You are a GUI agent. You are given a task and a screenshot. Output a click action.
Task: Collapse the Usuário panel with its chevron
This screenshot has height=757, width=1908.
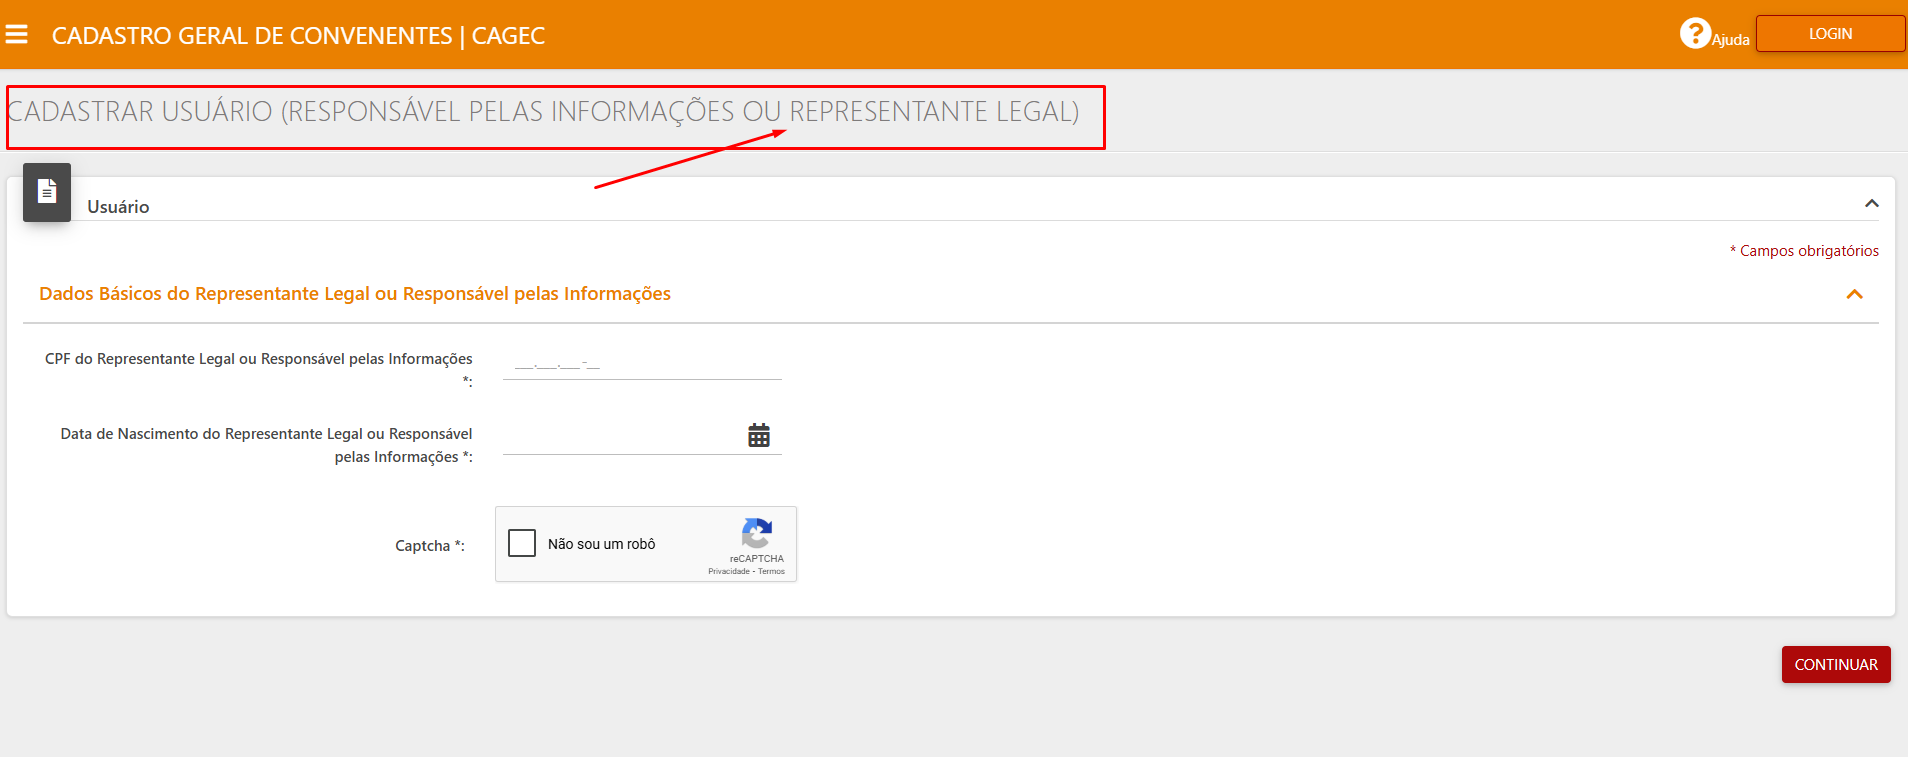tap(1871, 204)
